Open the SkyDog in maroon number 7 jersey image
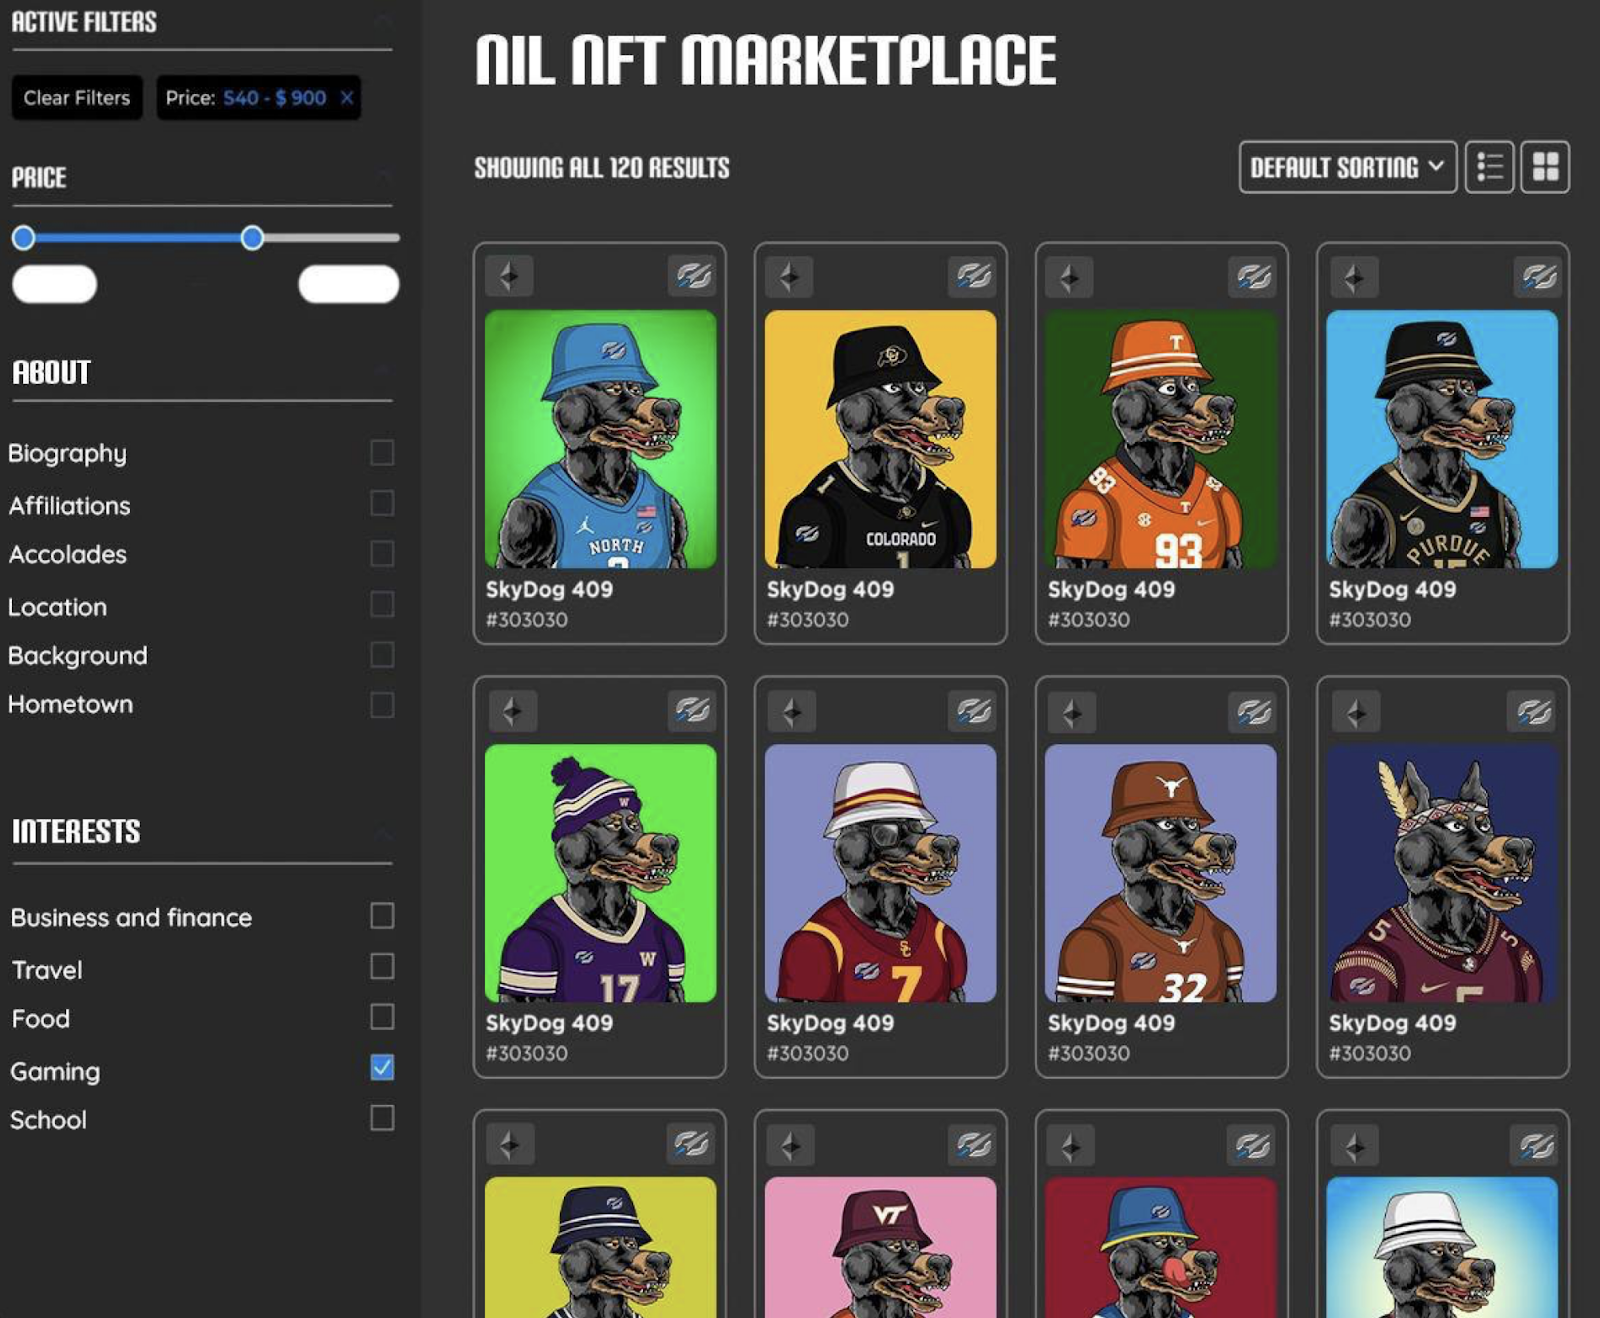The height and width of the screenshot is (1318, 1600). 880,873
